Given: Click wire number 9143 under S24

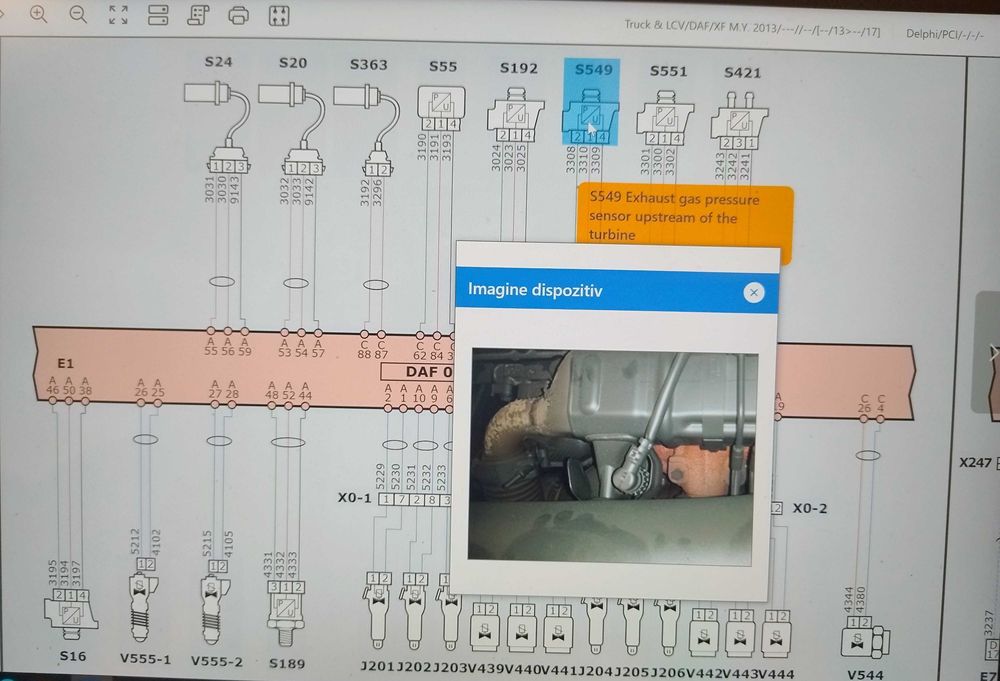Looking at the screenshot, I should tap(234, 189).
